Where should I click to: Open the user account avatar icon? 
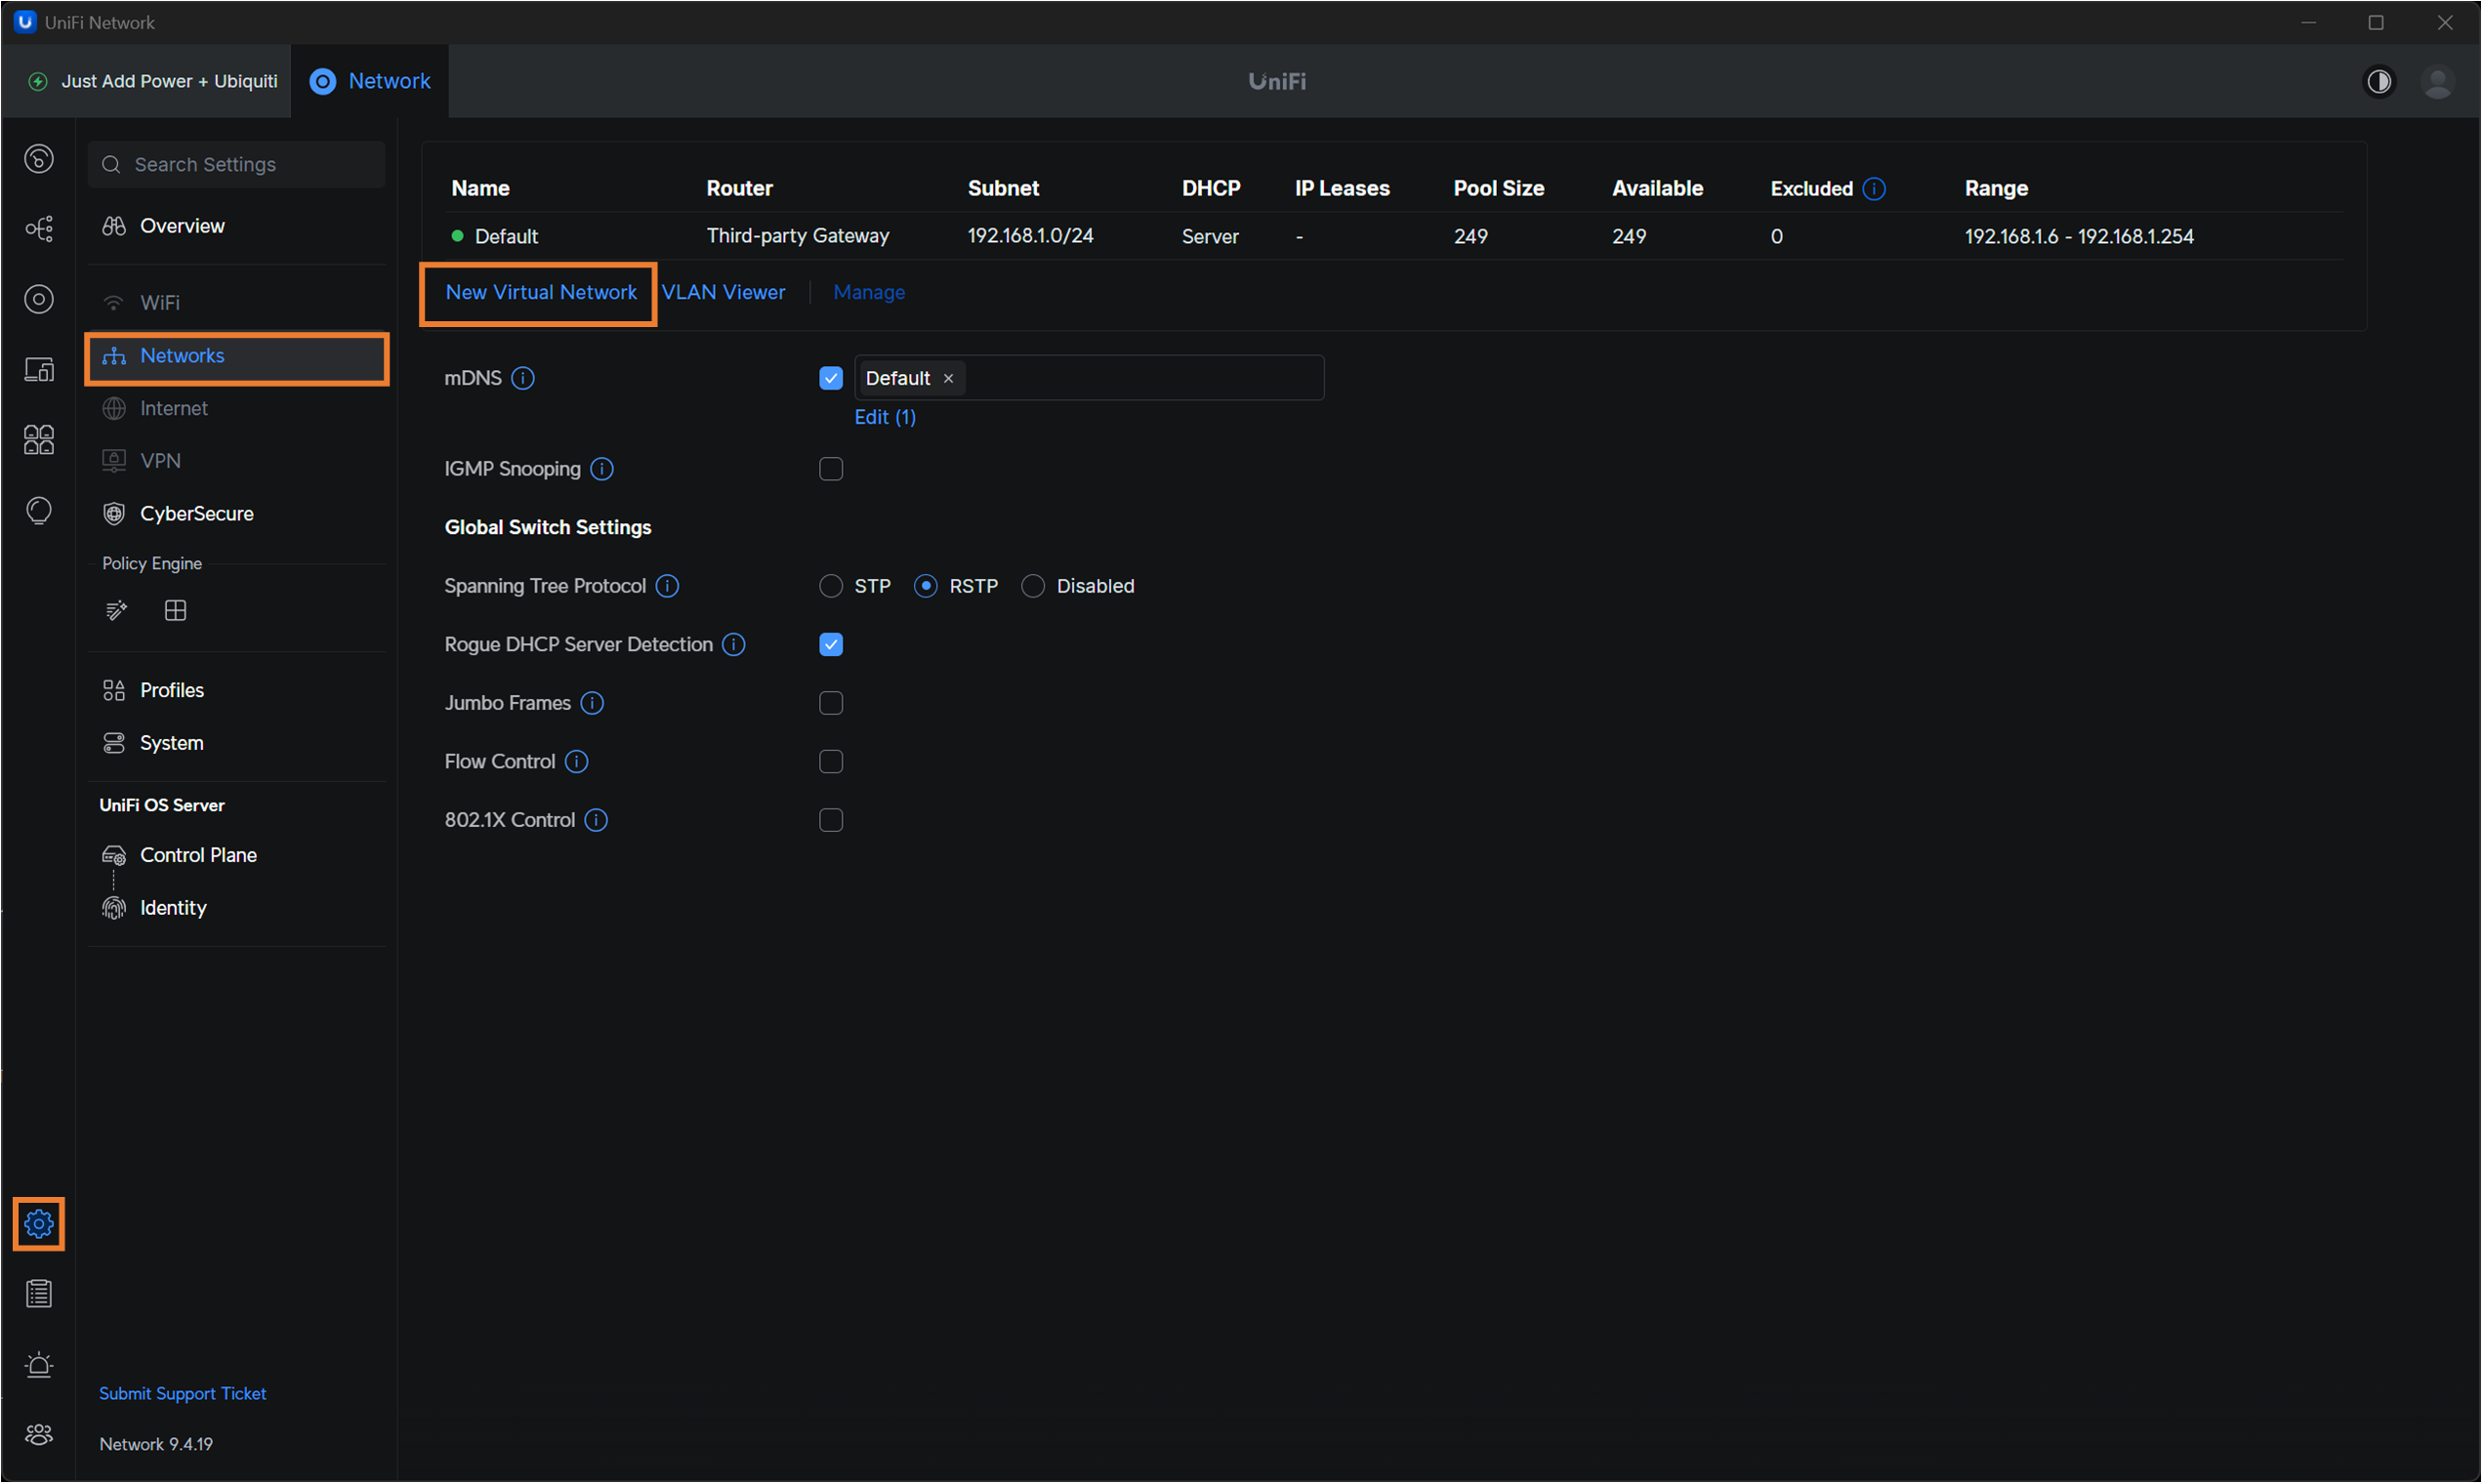pyautogui.click(x=2437, y=81)
